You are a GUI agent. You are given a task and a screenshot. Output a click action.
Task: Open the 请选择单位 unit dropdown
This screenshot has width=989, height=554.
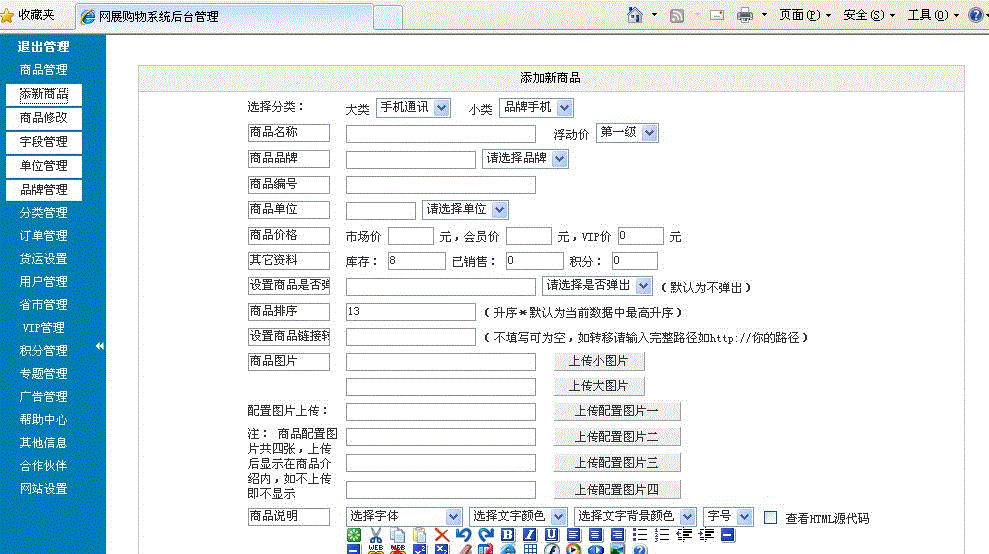click(465, 210)
